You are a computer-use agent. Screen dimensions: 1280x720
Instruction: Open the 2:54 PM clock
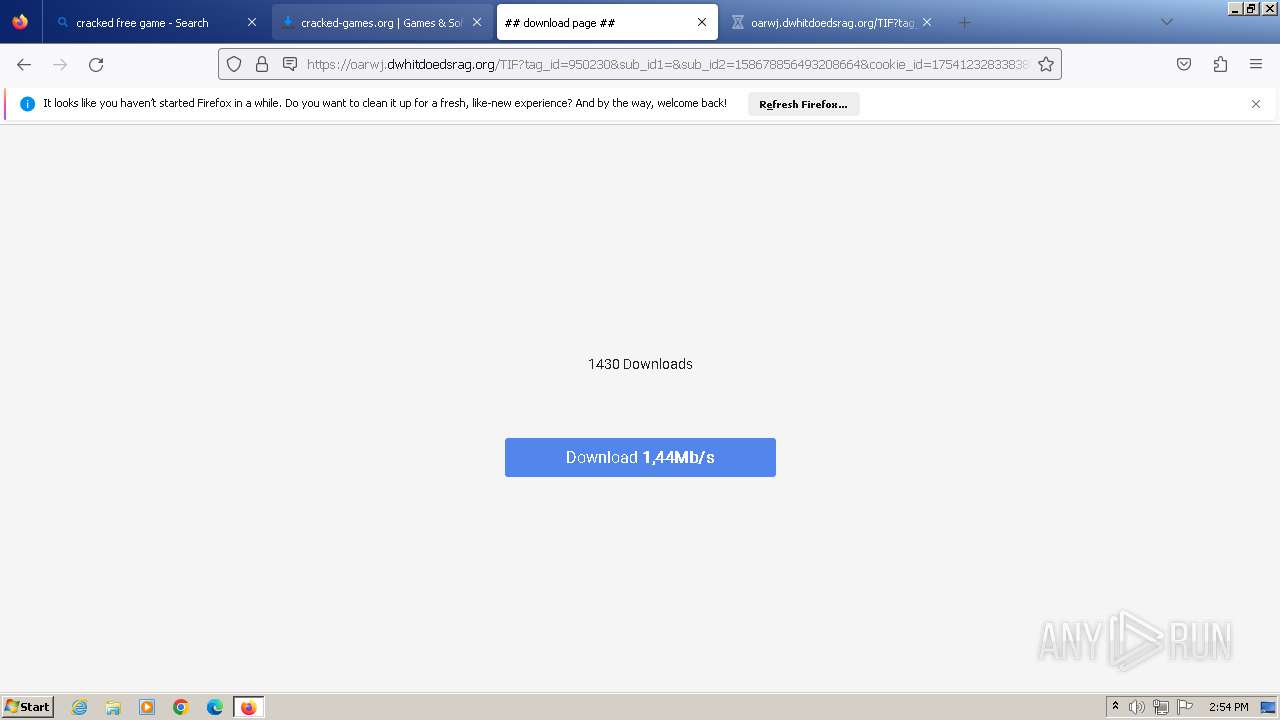tap(1228, 707)
